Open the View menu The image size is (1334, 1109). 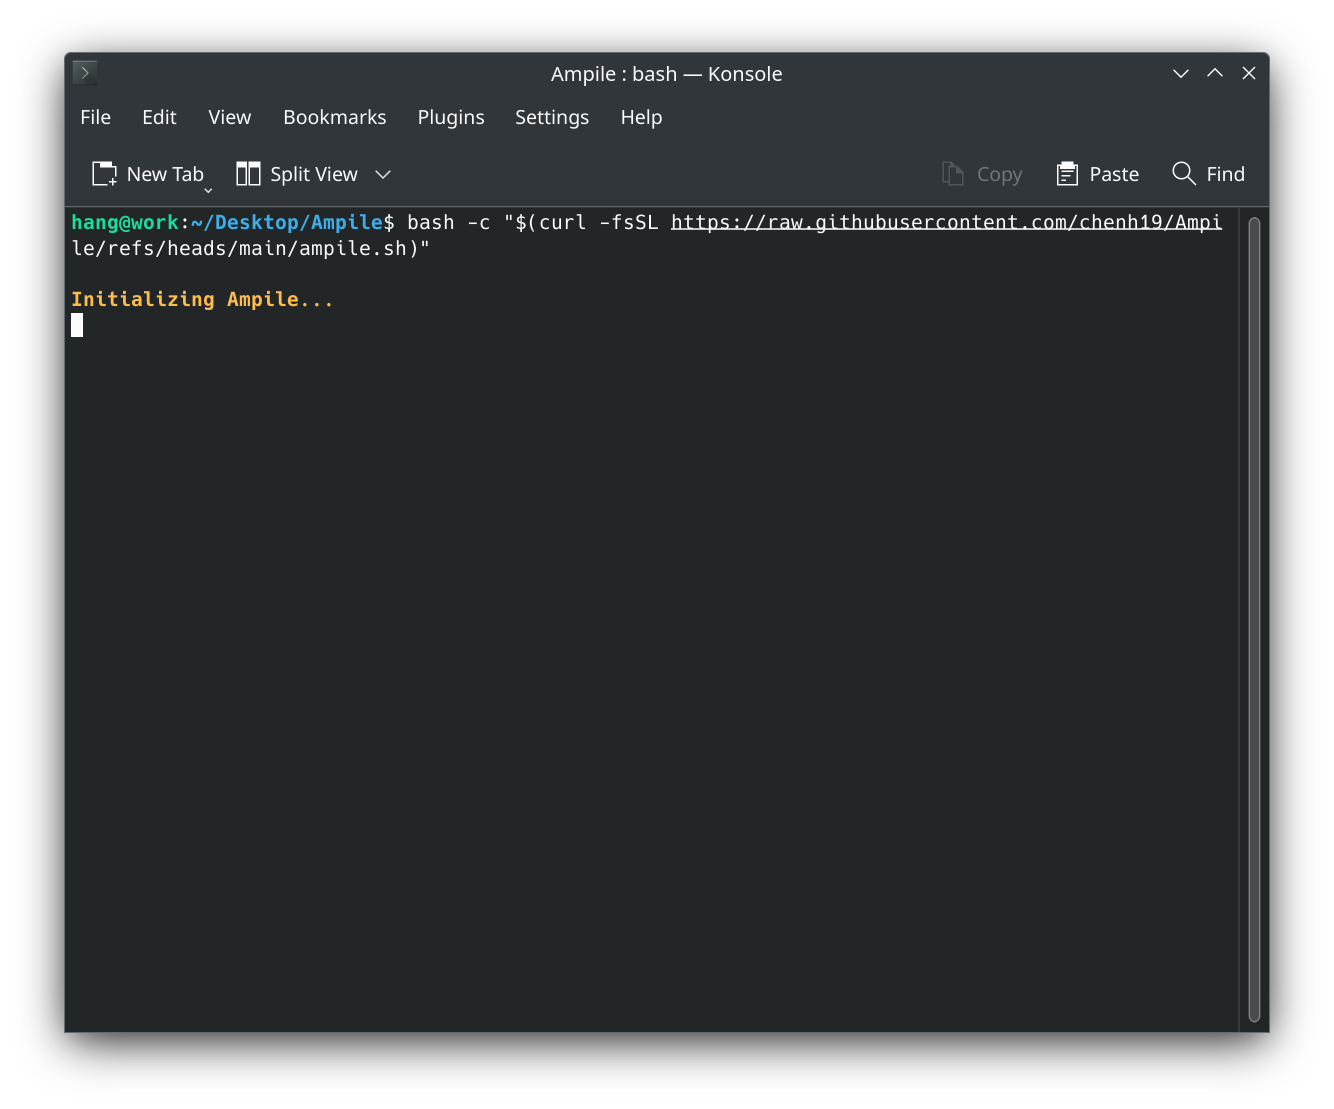pos(229,117)
